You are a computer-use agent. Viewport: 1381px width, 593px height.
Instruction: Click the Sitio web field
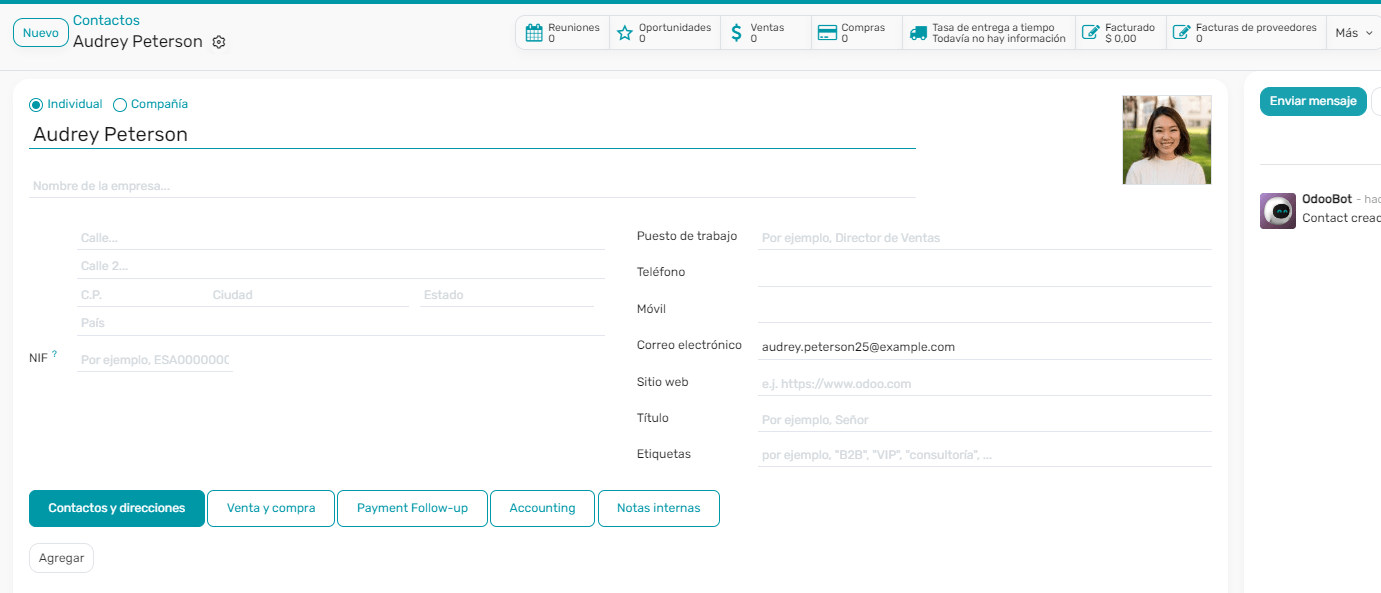pos(984,384)
